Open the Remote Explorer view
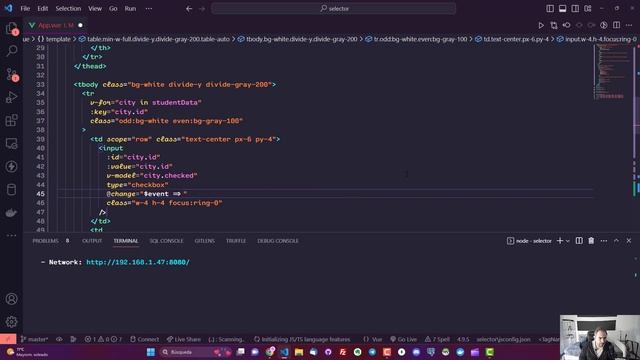The width and height of the screenshot is (640, 360). click(x=11, y=143)
